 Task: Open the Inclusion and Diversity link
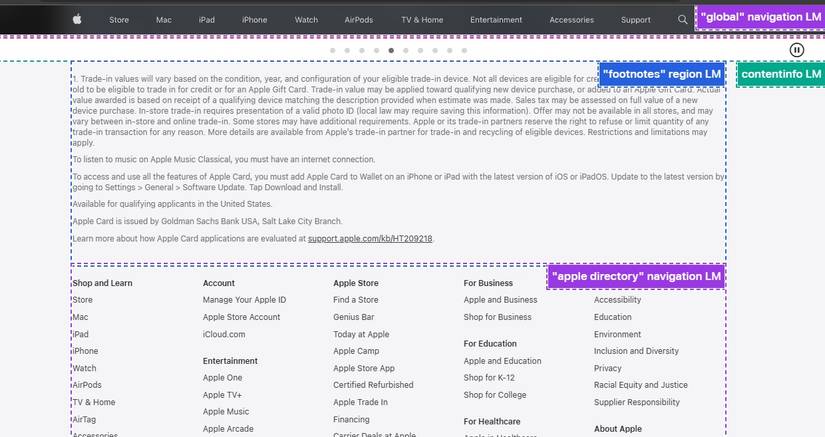(x=636, y=351)
